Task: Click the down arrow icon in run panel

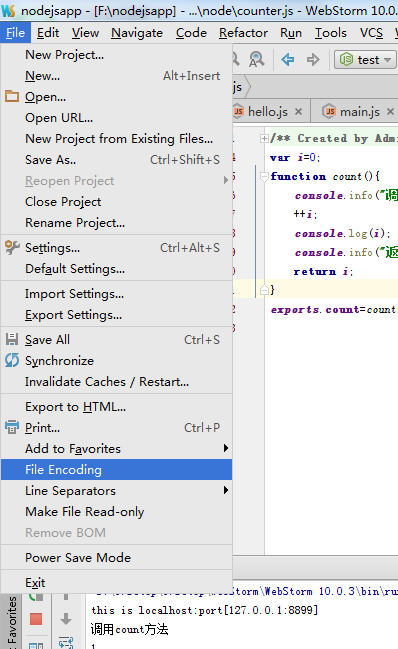Action: tap(66, 619)
